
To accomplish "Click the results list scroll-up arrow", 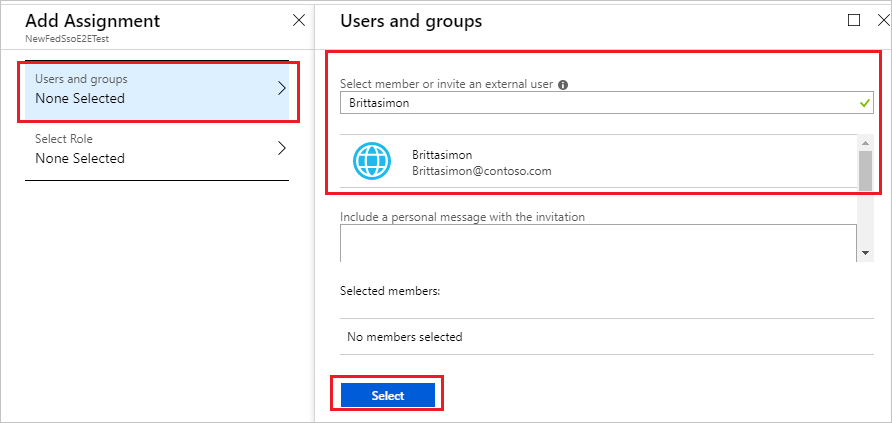I will pos(865,142).
